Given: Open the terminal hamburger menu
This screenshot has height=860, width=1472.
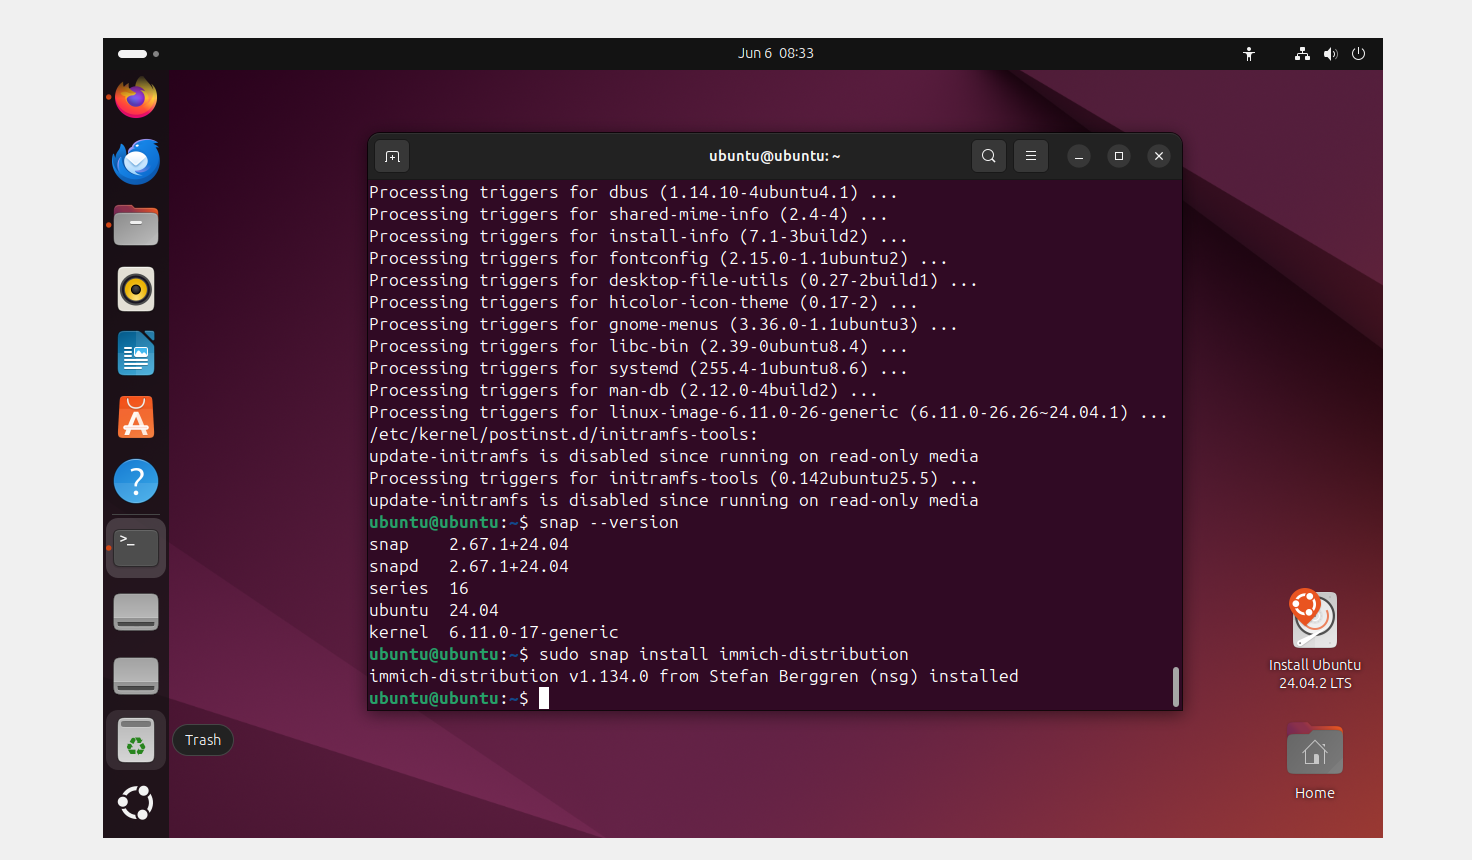Looking at the screenshot, I should tap(1031, 156).
